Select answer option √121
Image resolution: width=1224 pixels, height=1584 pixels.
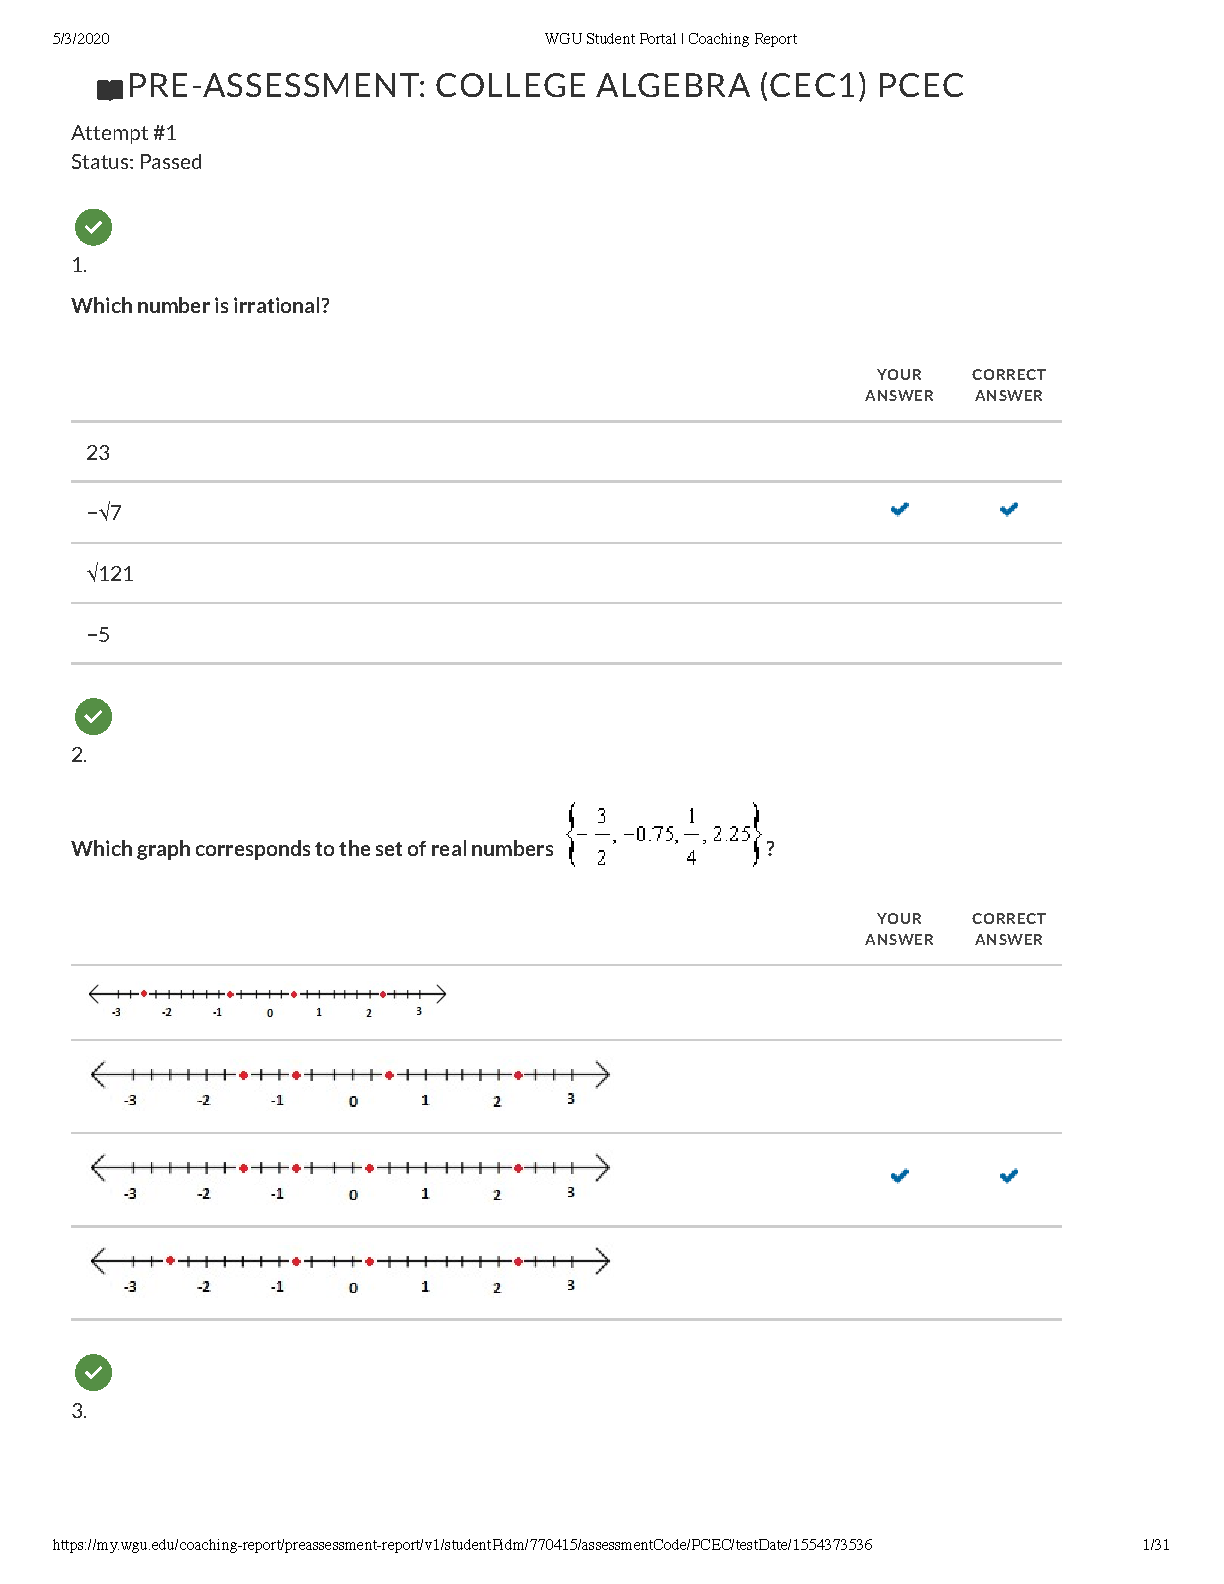click(x=110, y=574)
